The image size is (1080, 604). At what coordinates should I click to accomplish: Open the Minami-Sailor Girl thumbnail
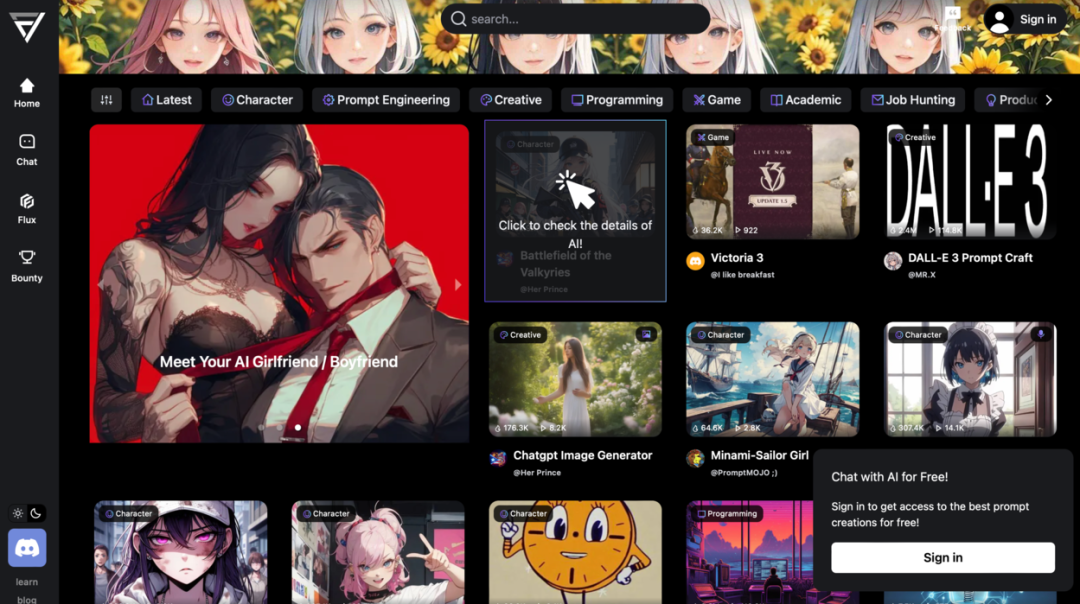772,379
